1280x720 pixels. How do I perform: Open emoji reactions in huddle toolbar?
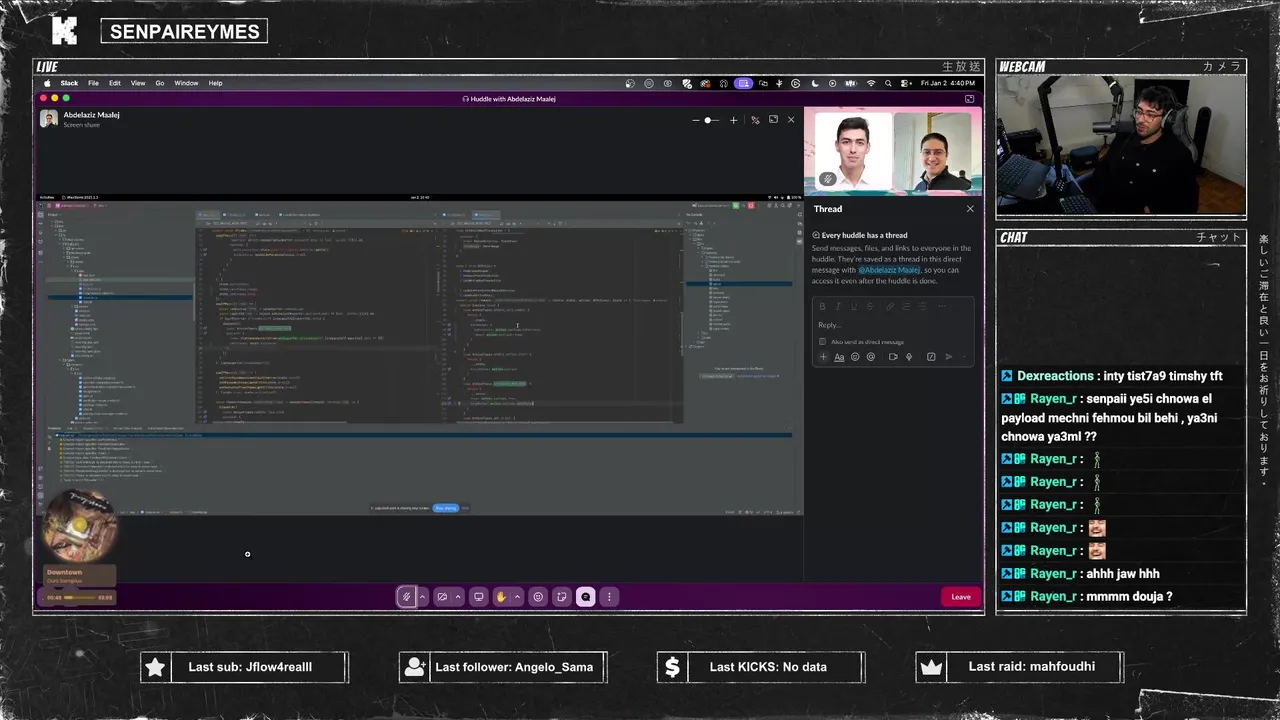coord(538,597)
